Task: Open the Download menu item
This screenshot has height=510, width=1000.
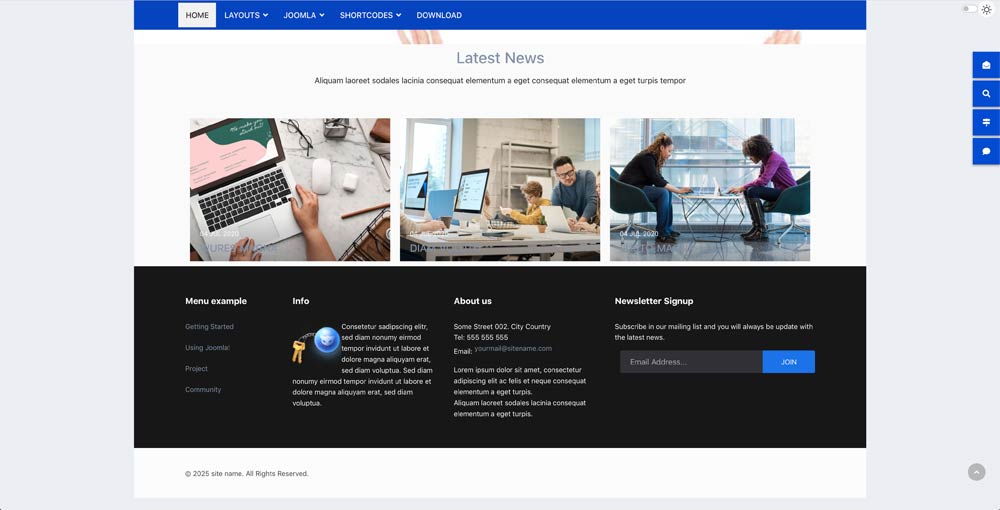Action: click(439, 15)
